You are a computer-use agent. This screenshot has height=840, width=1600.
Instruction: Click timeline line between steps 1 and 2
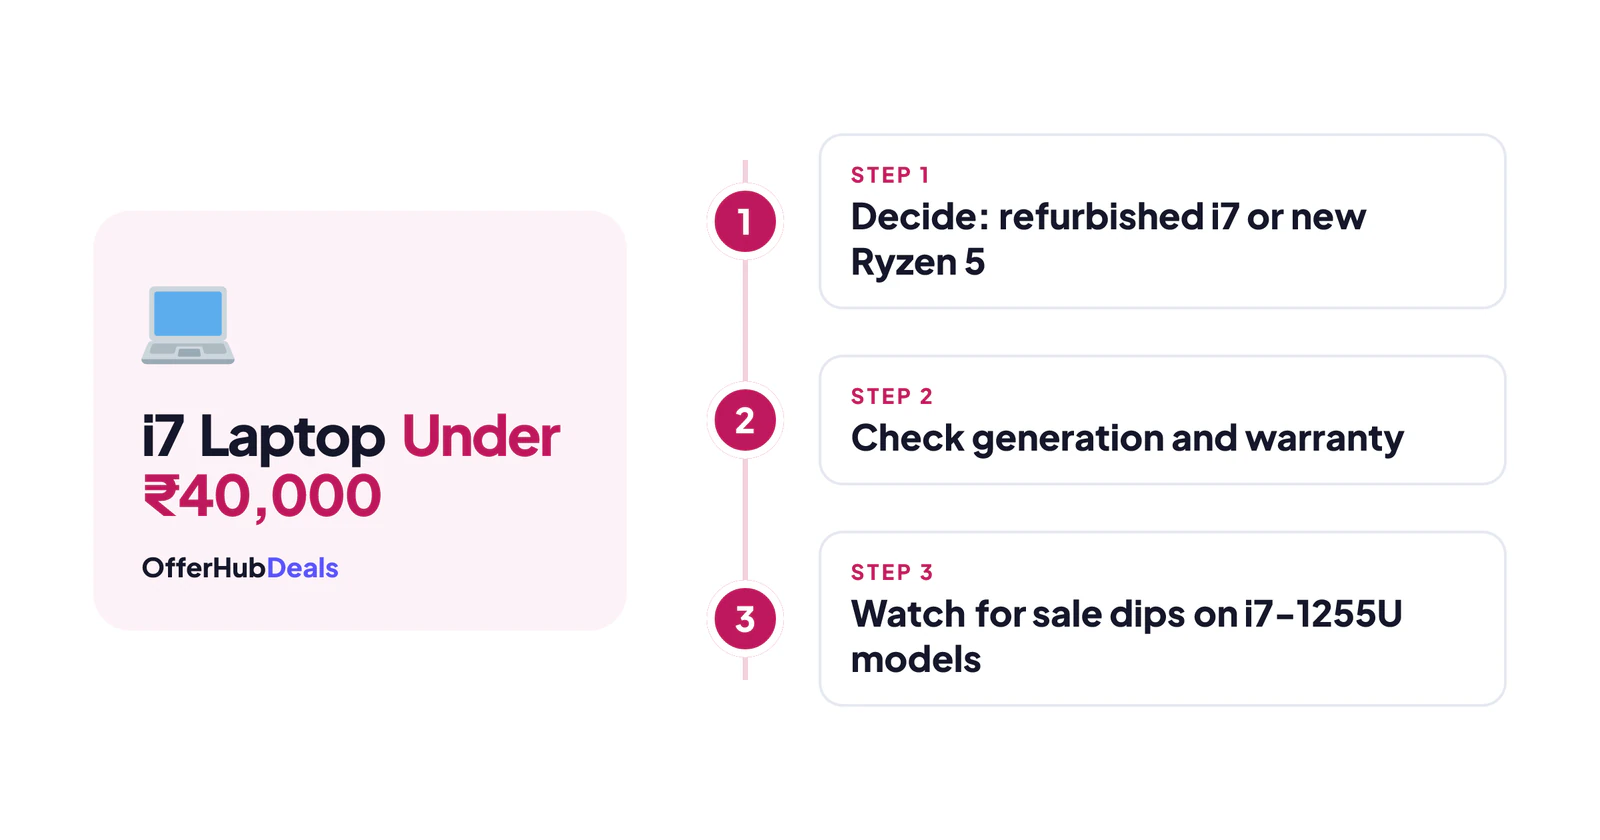pyautogui.click(x=745, y=320)
